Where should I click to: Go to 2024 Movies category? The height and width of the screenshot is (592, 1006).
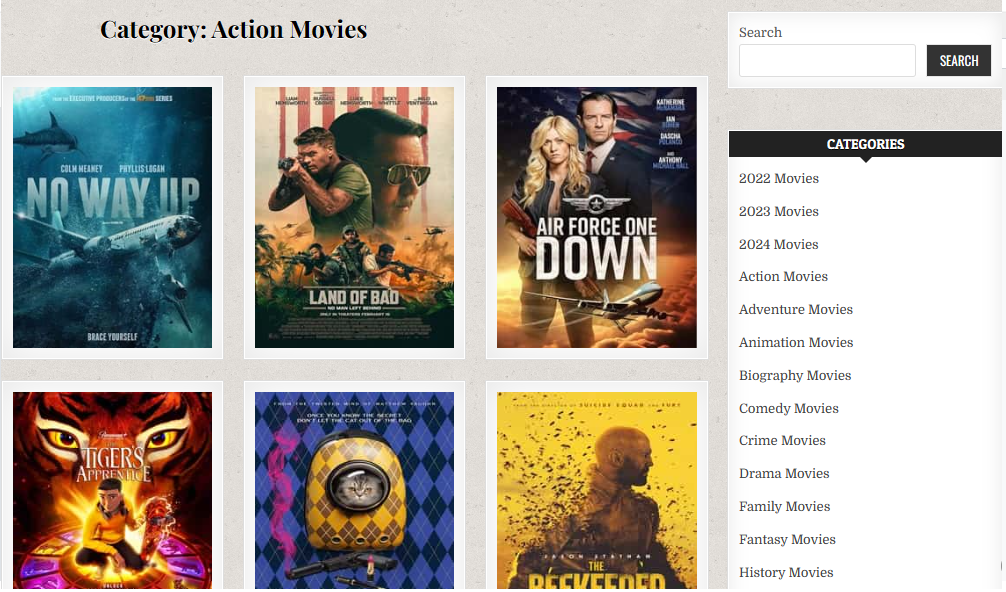[778, 245]
